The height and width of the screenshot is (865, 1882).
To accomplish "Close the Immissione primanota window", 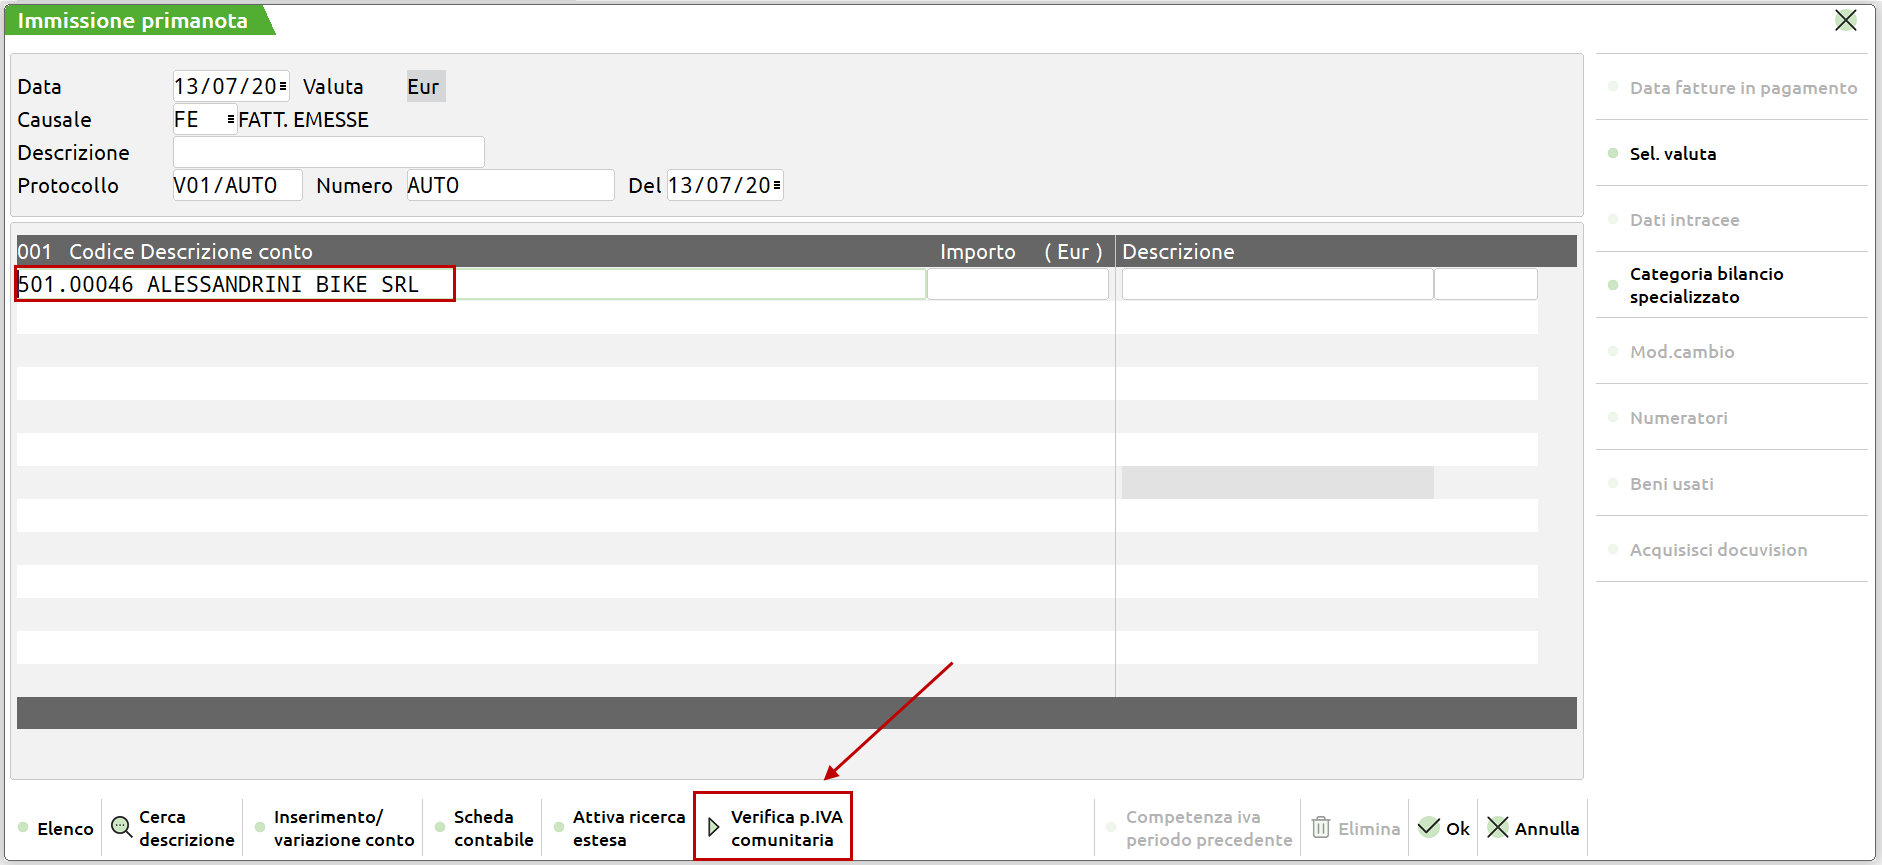I will 1845,20.
